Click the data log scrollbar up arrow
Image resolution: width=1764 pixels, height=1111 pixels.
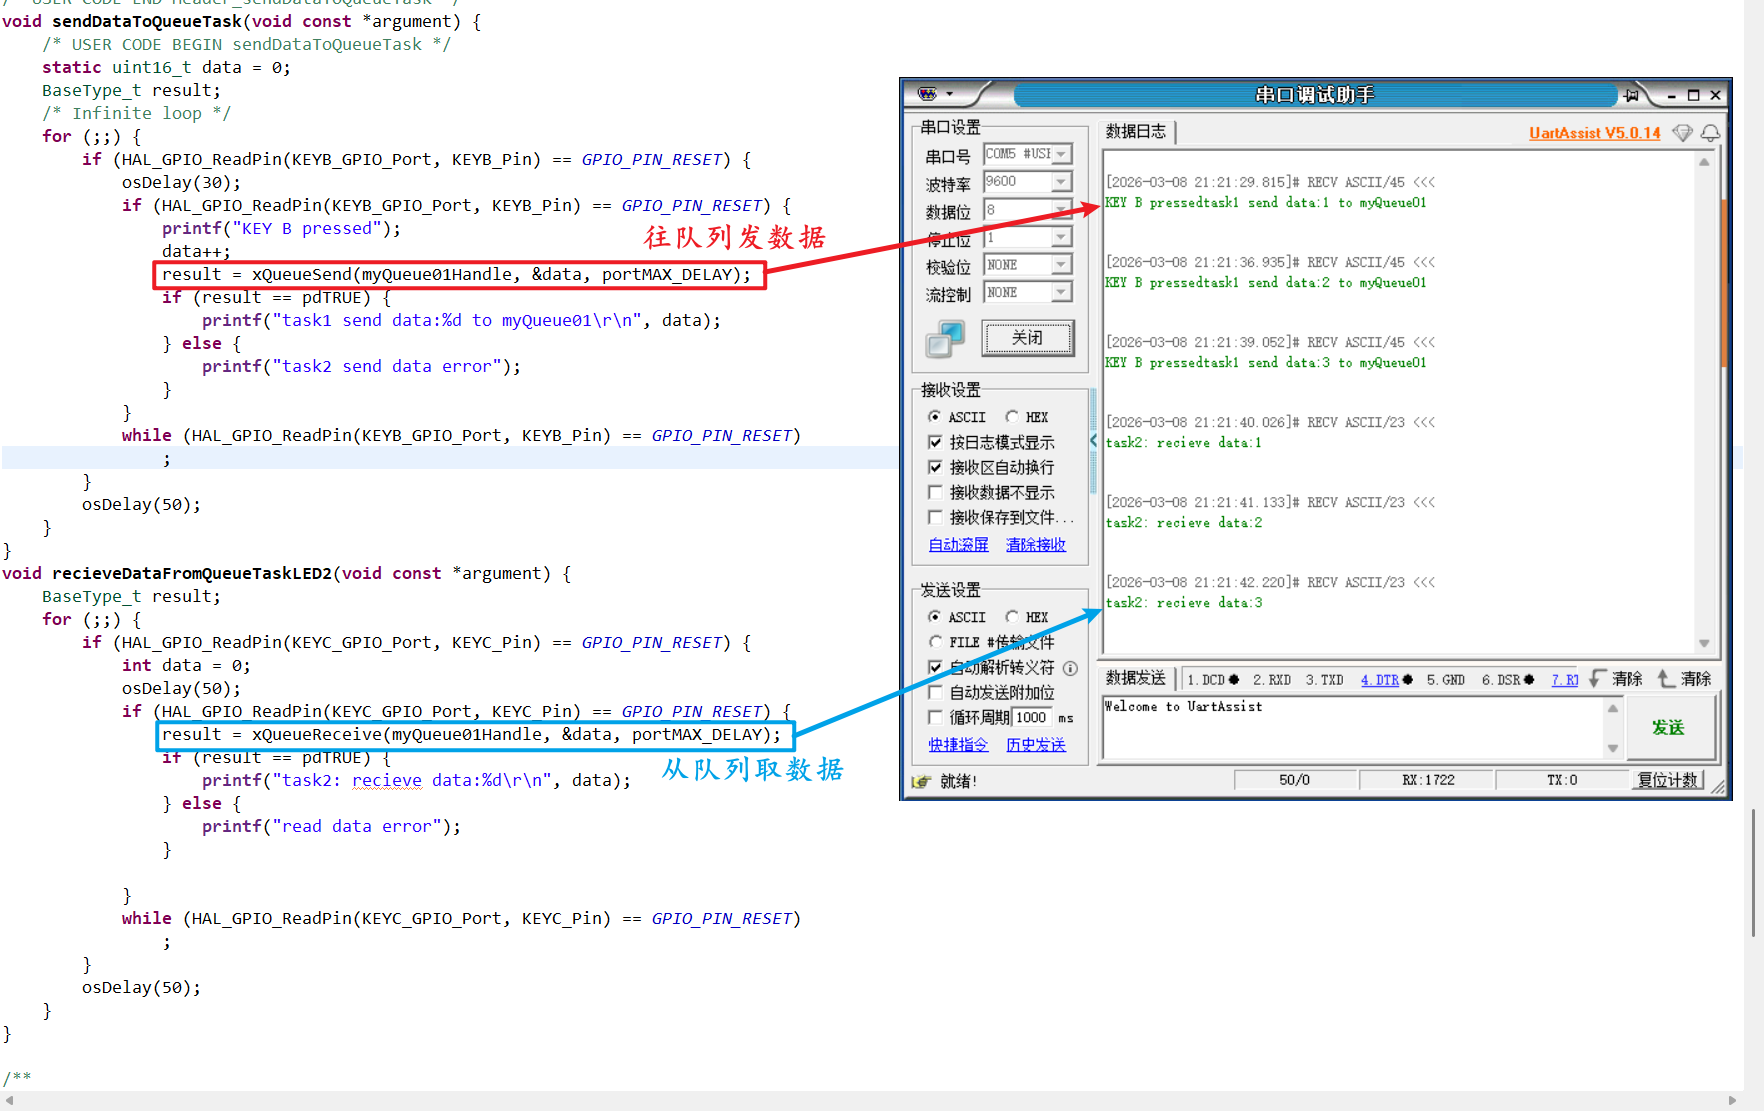[1704, 162]
